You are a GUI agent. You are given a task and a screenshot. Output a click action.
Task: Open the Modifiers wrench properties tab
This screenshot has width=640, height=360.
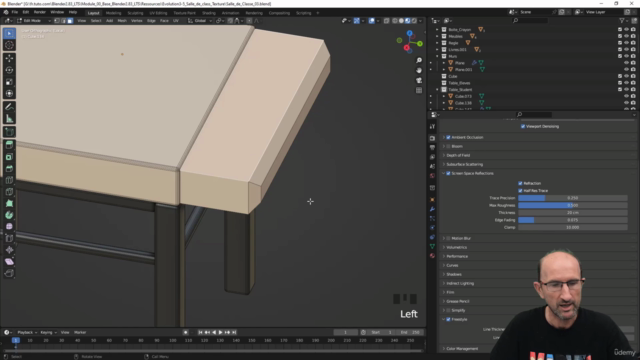click(x=432, y=209)
